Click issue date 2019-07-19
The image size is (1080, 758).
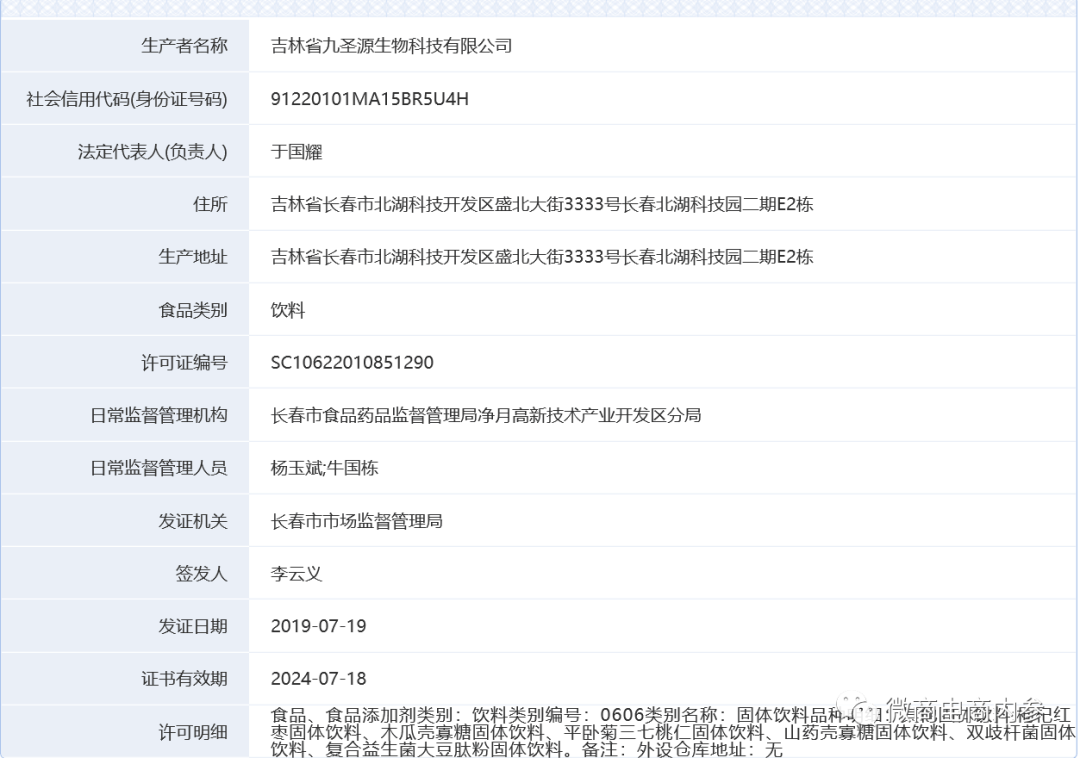click(x=318, y=627)
